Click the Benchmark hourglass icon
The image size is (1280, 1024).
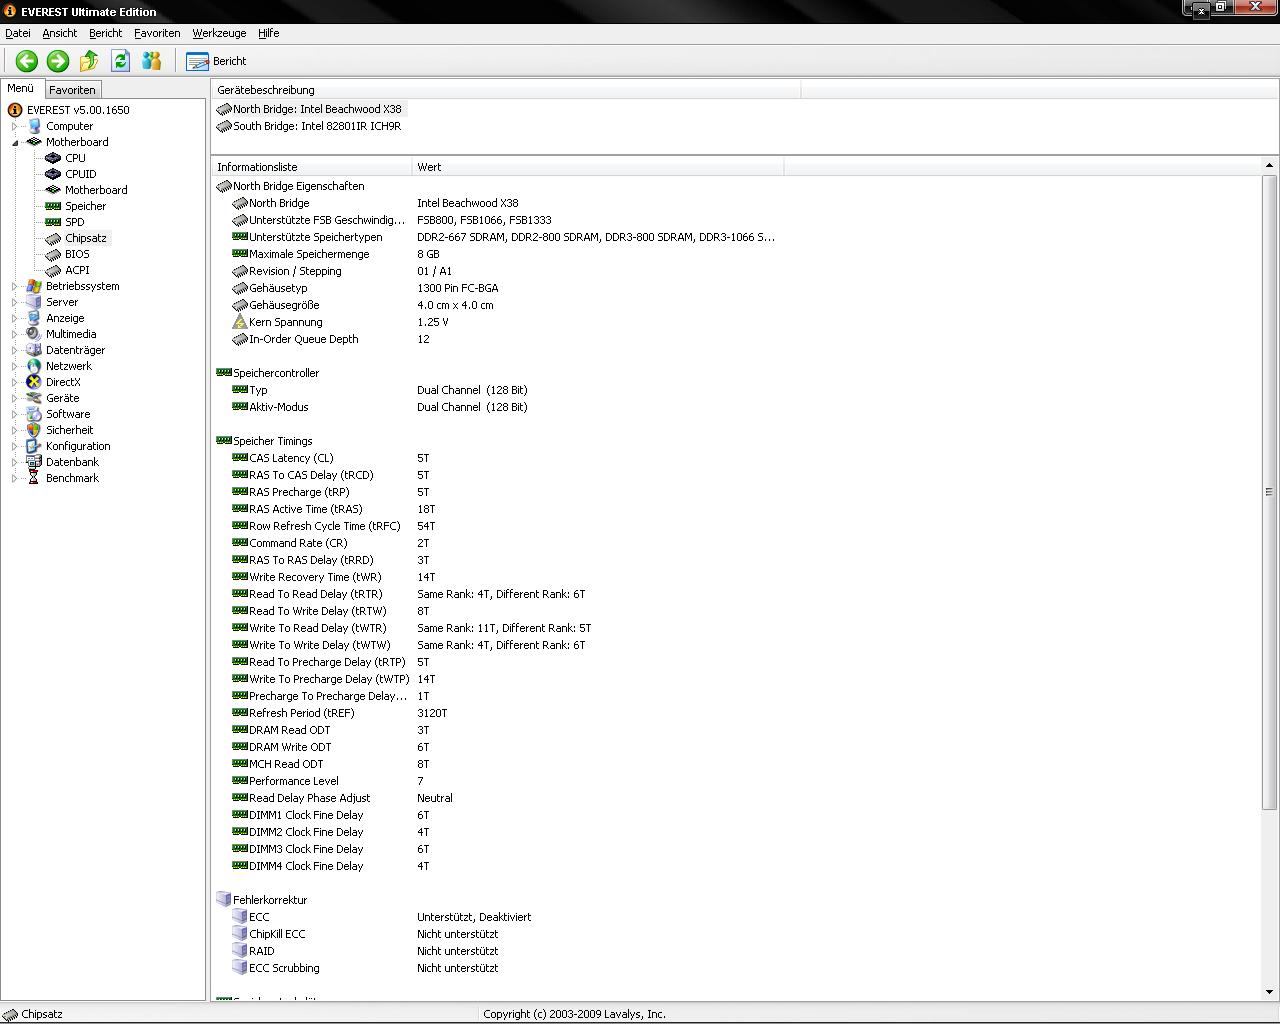[34, 478]
